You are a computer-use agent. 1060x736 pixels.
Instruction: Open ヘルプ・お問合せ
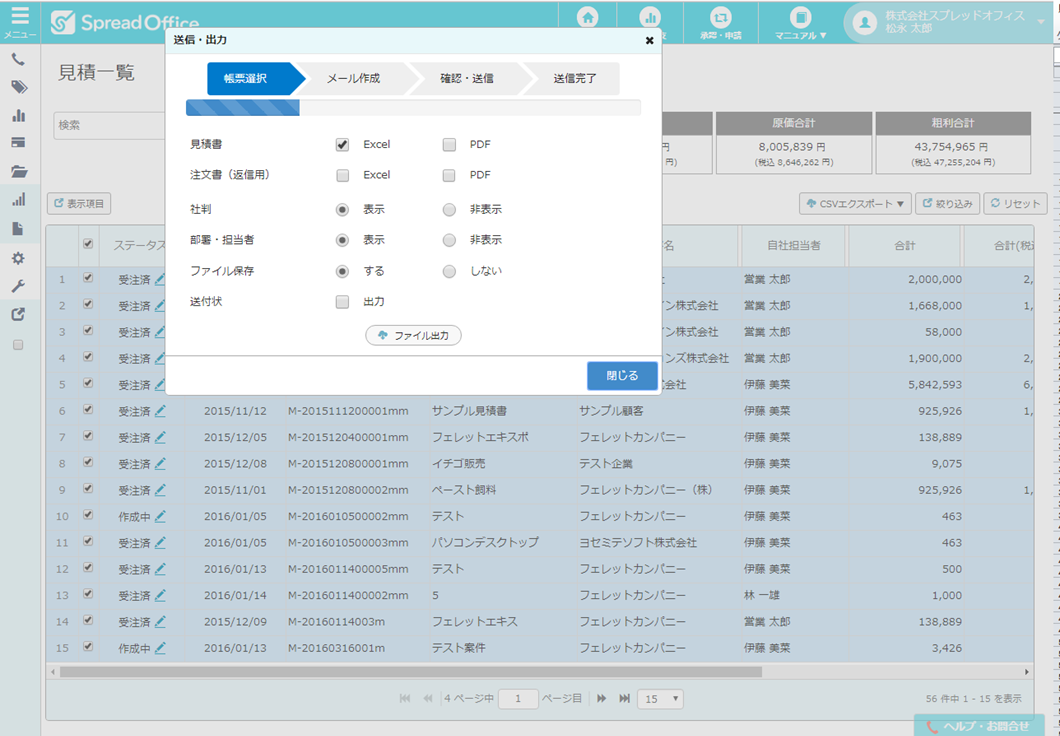coord(980,725)
